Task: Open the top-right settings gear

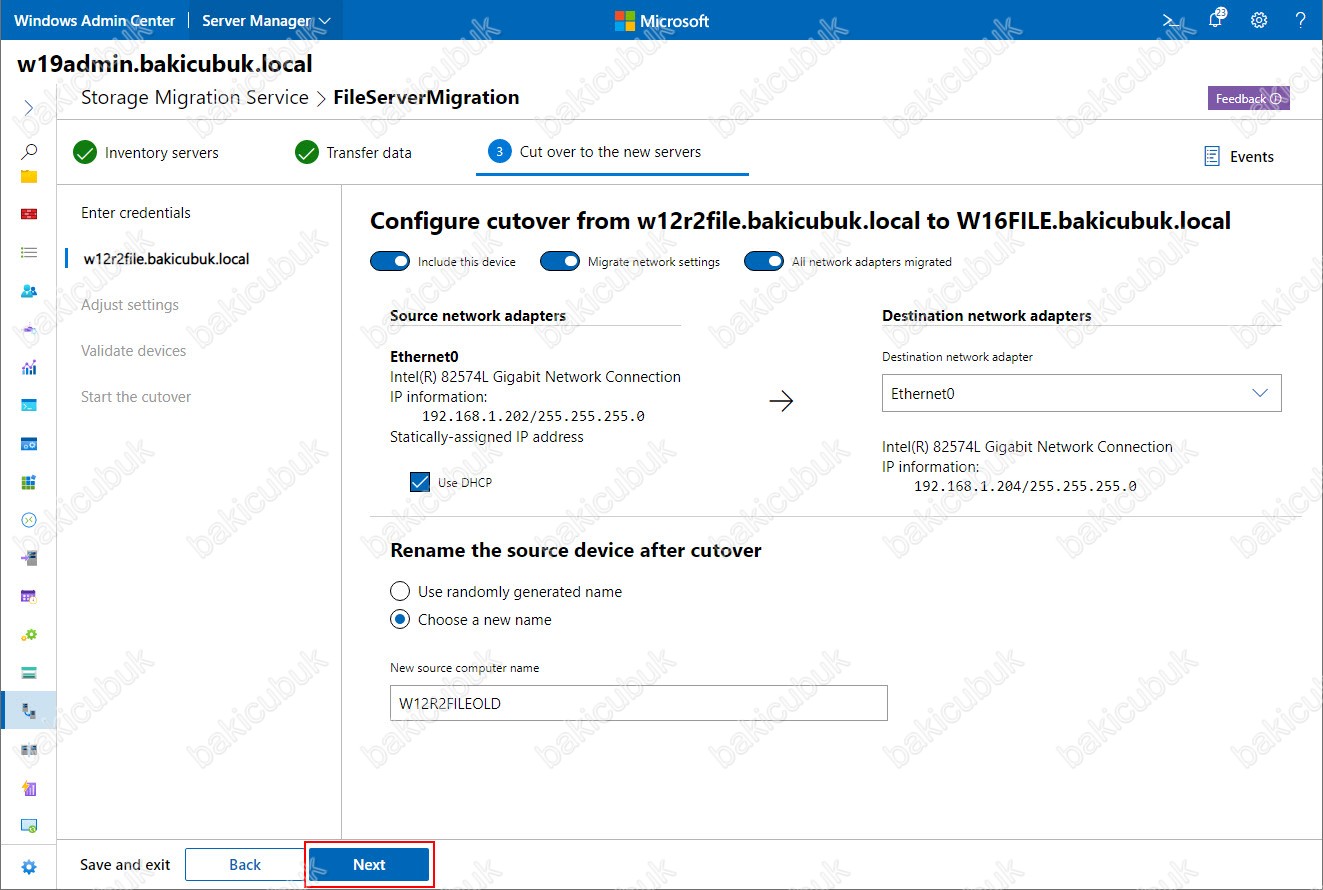Action: click(1259, 20)
